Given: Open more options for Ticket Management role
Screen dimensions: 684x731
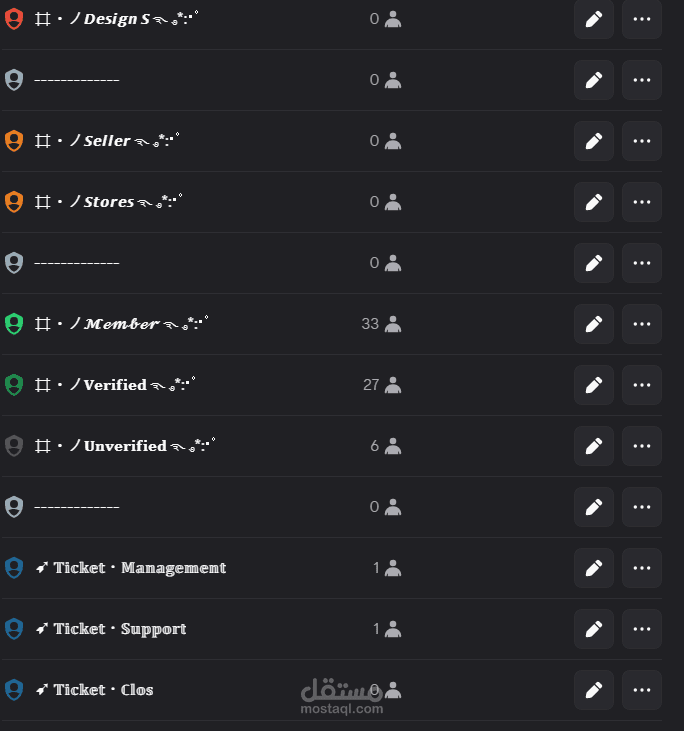Looking at the screenshot, I should point(642,568).
